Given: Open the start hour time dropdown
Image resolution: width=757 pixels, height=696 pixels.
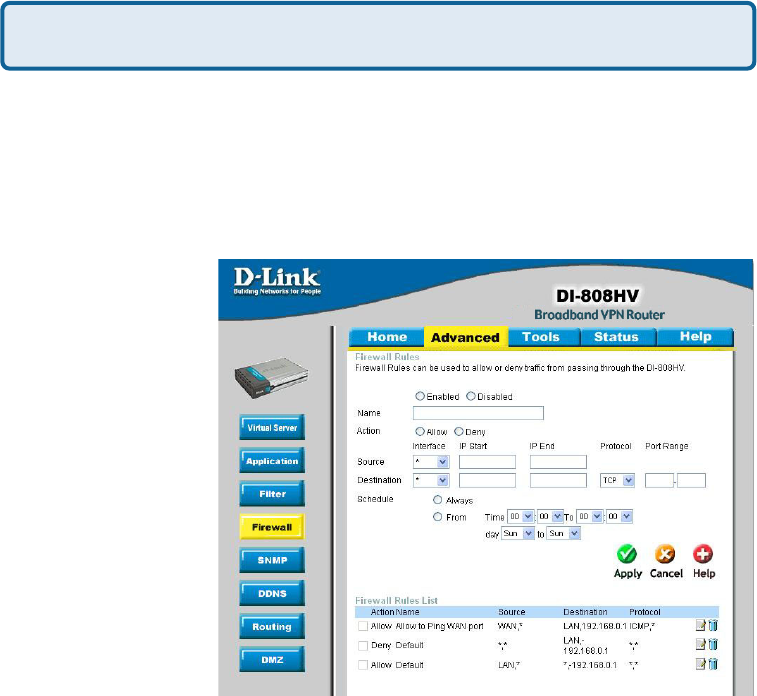Looking at the screenshot, I should pyautogui.click(x=520, y=516).
